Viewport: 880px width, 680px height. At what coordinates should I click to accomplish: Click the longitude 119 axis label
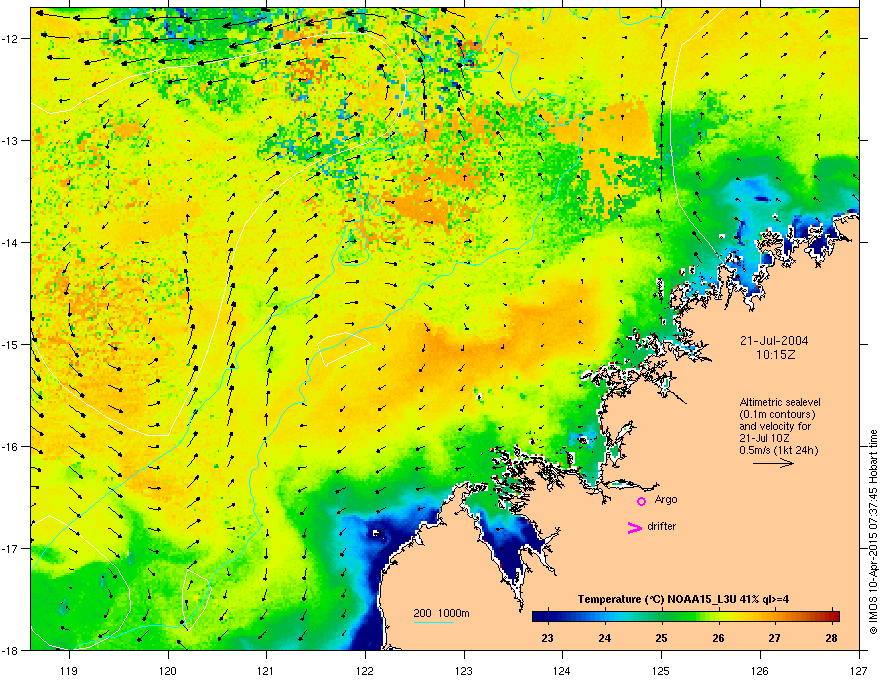(69, 670)
